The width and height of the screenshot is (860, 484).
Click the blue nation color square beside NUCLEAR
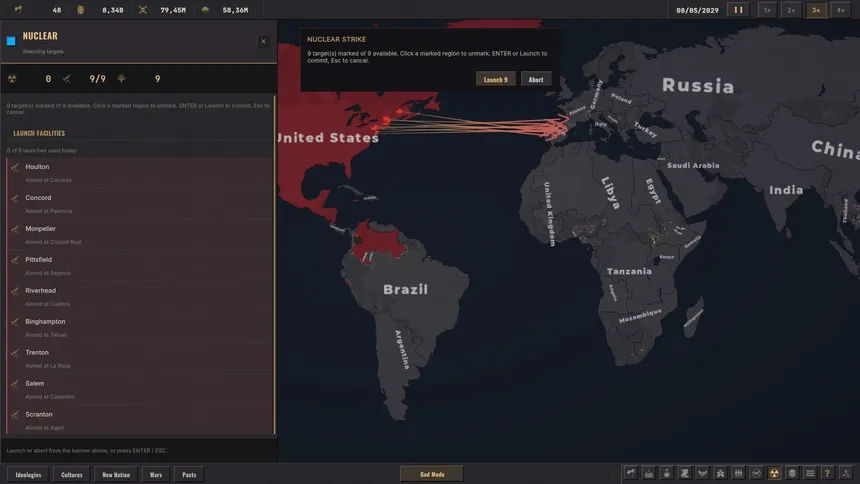(x=11, y=41)
